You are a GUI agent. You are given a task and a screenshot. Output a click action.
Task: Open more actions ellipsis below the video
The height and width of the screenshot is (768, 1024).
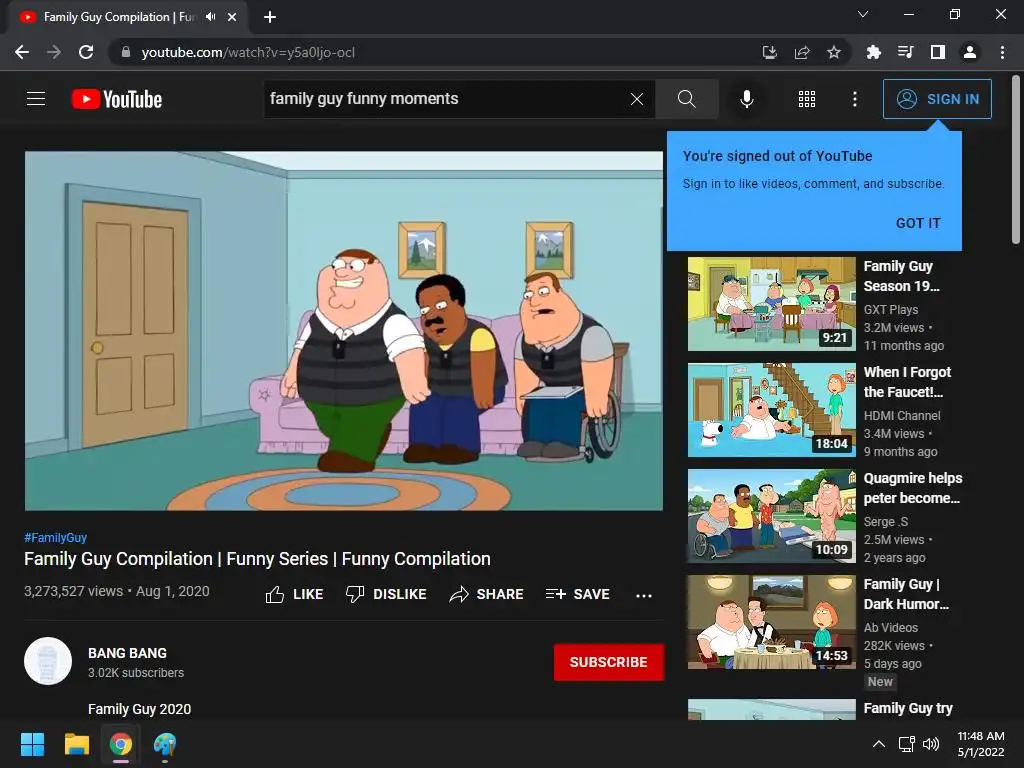644,595
